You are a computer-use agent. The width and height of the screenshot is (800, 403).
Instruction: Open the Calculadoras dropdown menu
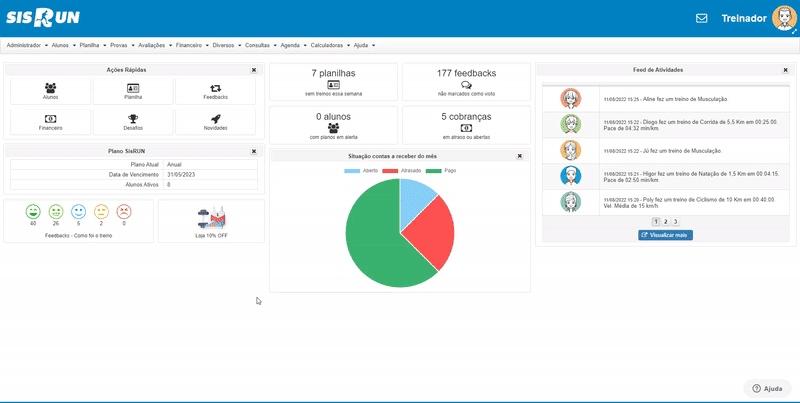pyautogui.click(x=330, y=45)
